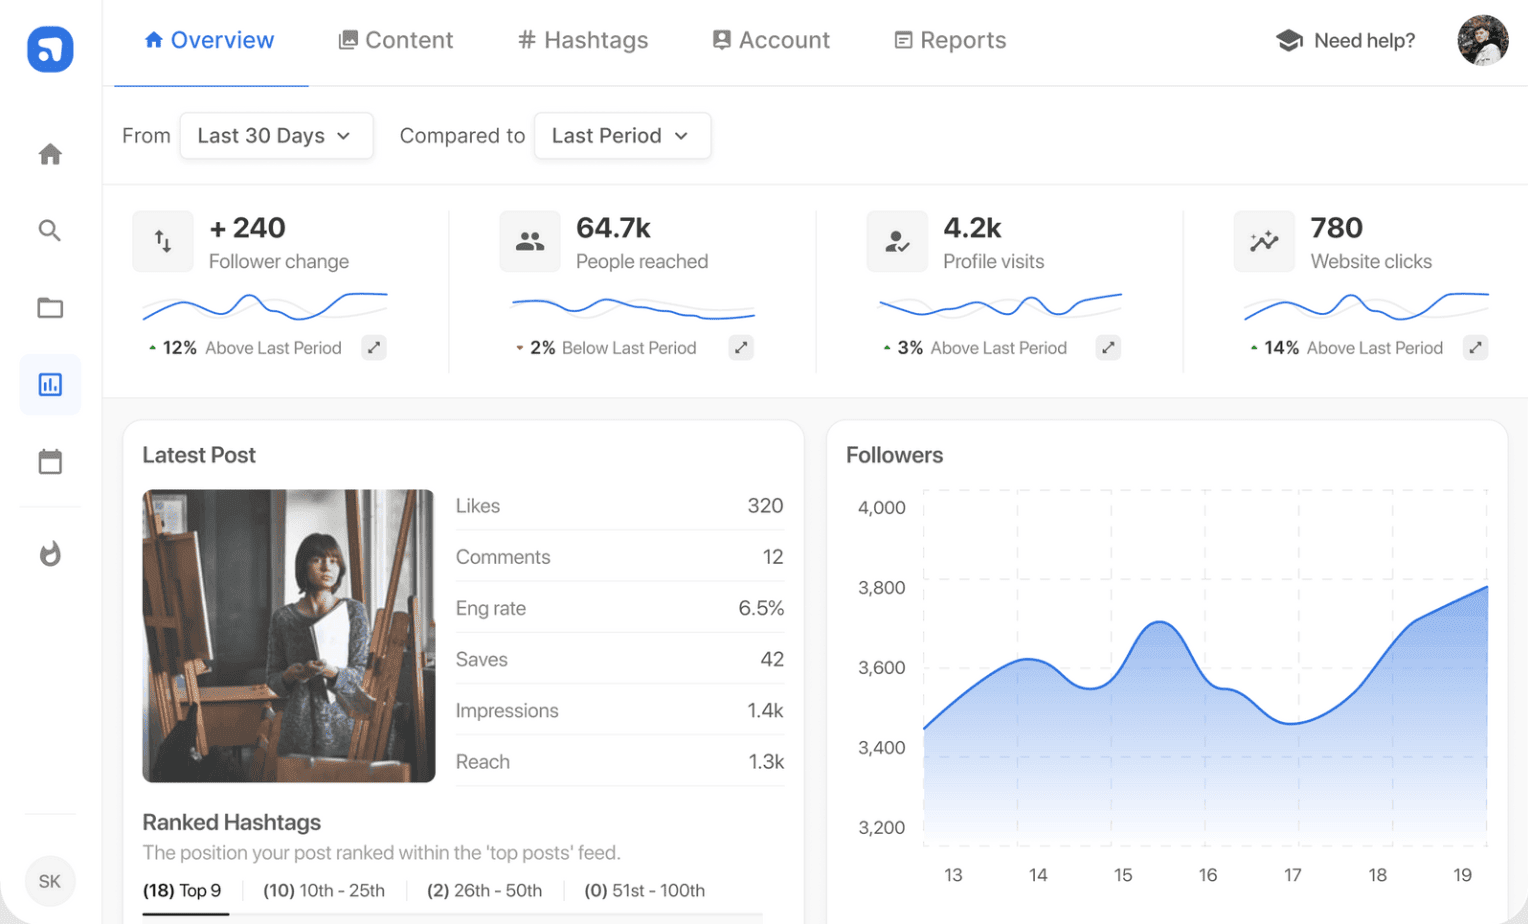Click the flame trending sidebar icon
The height and width of the screenshot is (924, 1528).
(x=50, y=553)
